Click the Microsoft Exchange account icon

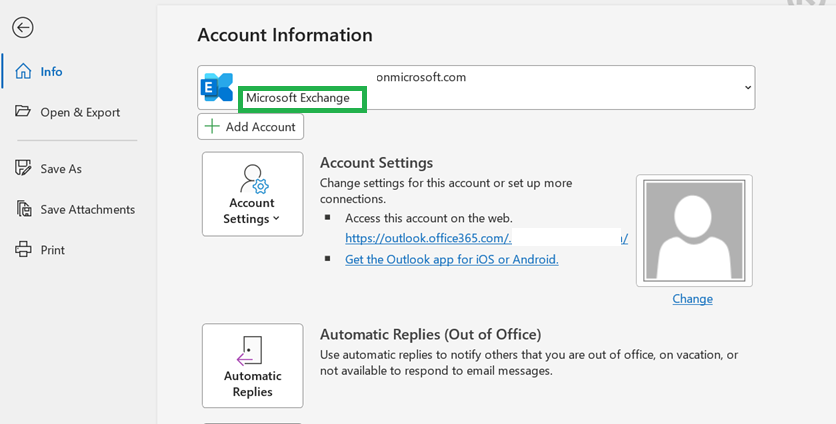(x=216, y=87)
